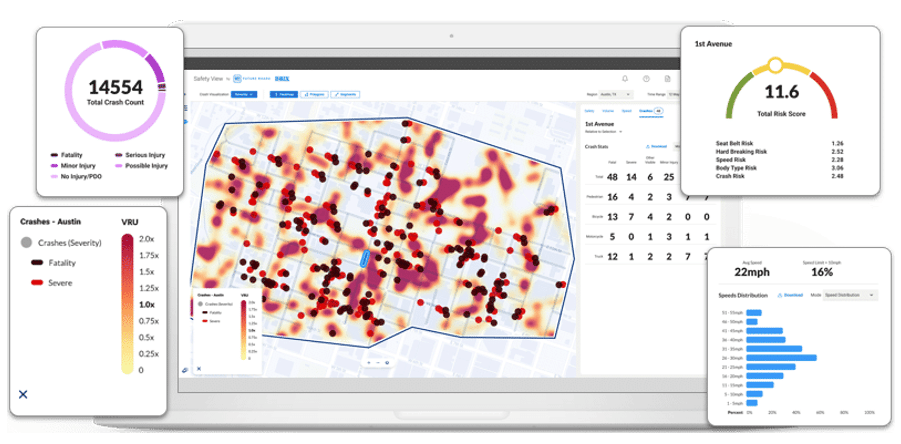Screen dimensions: 901x444
Task: Select the Heatmap view button
Action: [x=284, y=94]
